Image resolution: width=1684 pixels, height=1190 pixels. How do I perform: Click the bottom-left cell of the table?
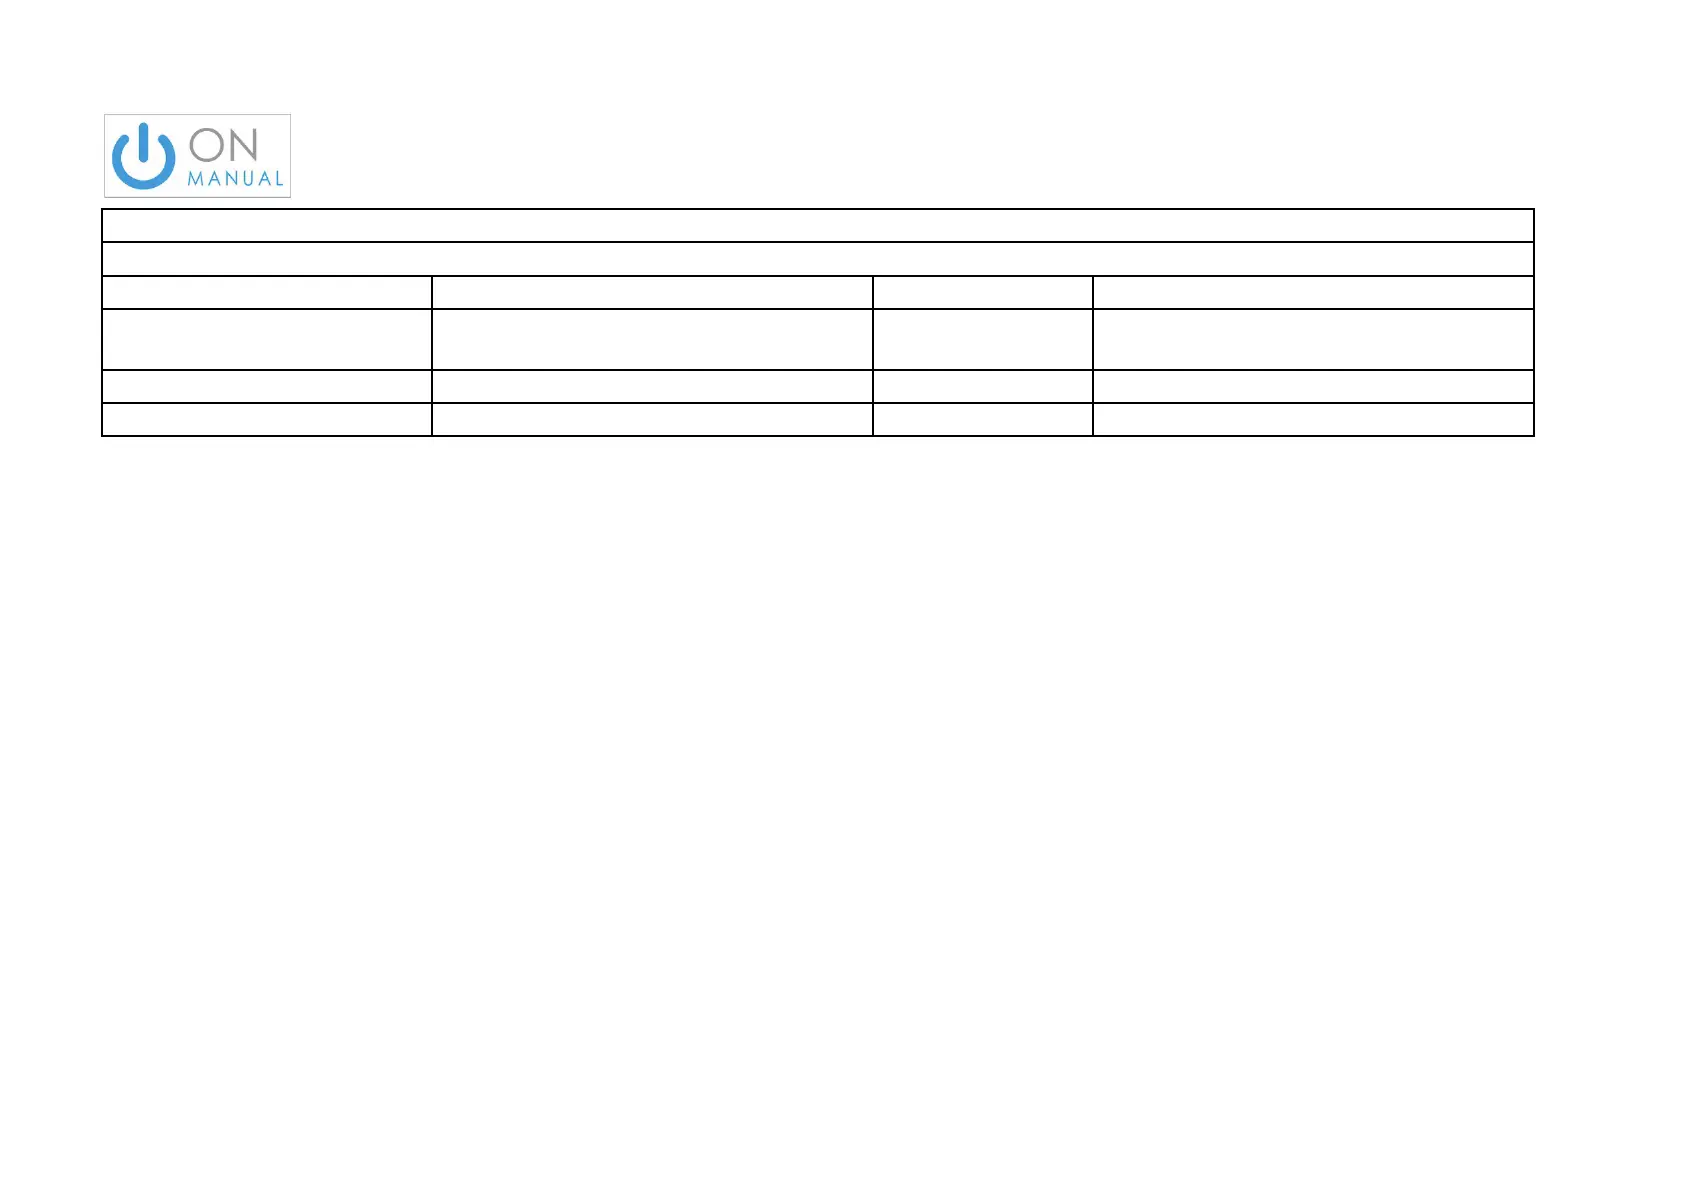pyautogui.click(x=267, y=419)
